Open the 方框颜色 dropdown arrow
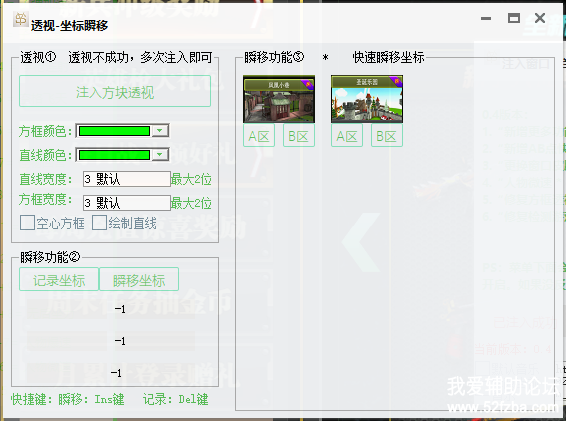This screenshot has width=566, height=421. point(160,131)
